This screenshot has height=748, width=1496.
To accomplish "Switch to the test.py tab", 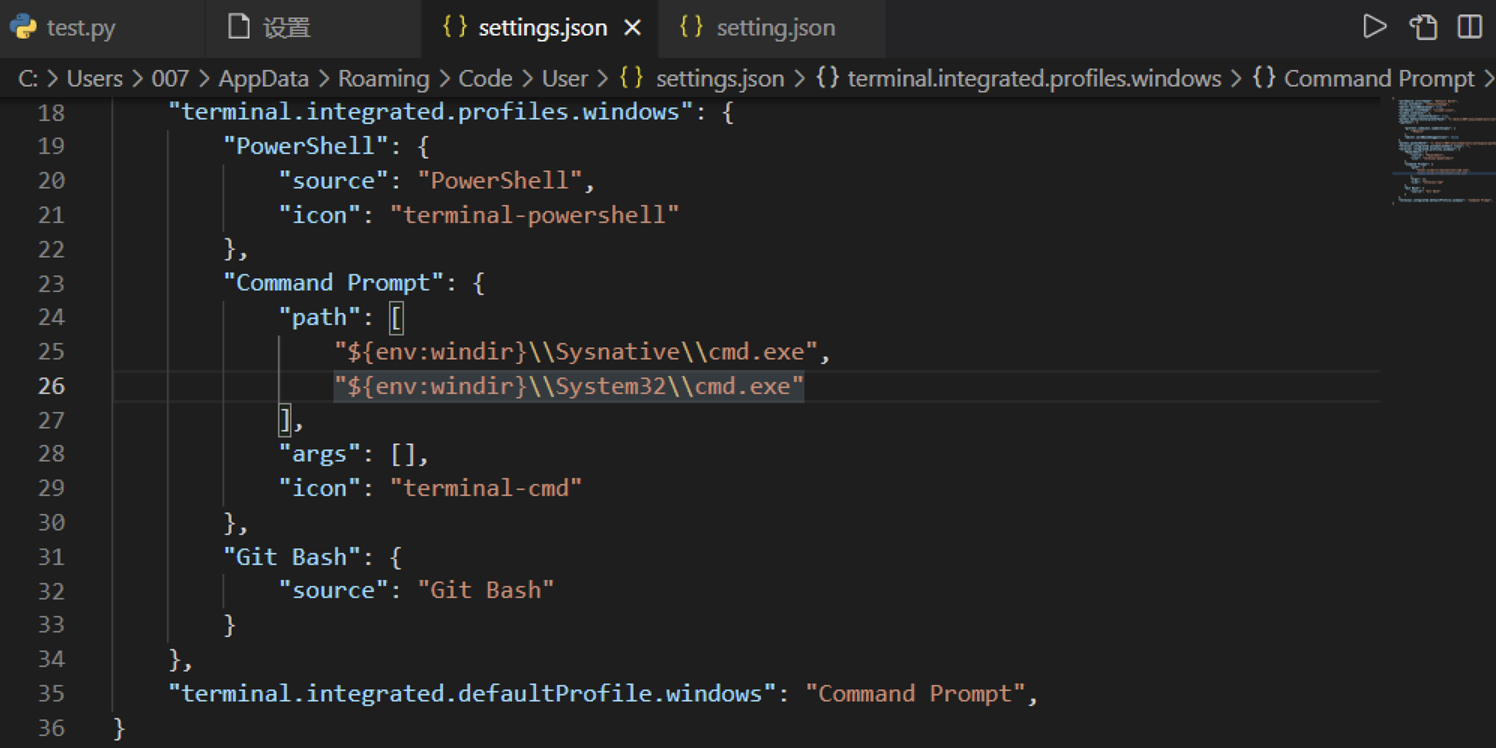I will coord(102,28).
